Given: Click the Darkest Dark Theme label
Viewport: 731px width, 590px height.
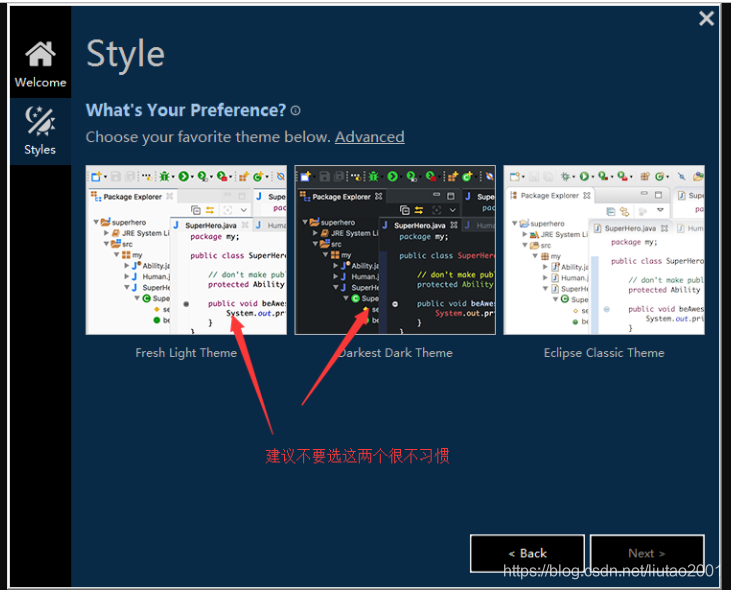Looking at the screenshot, I should pos(395,353).
